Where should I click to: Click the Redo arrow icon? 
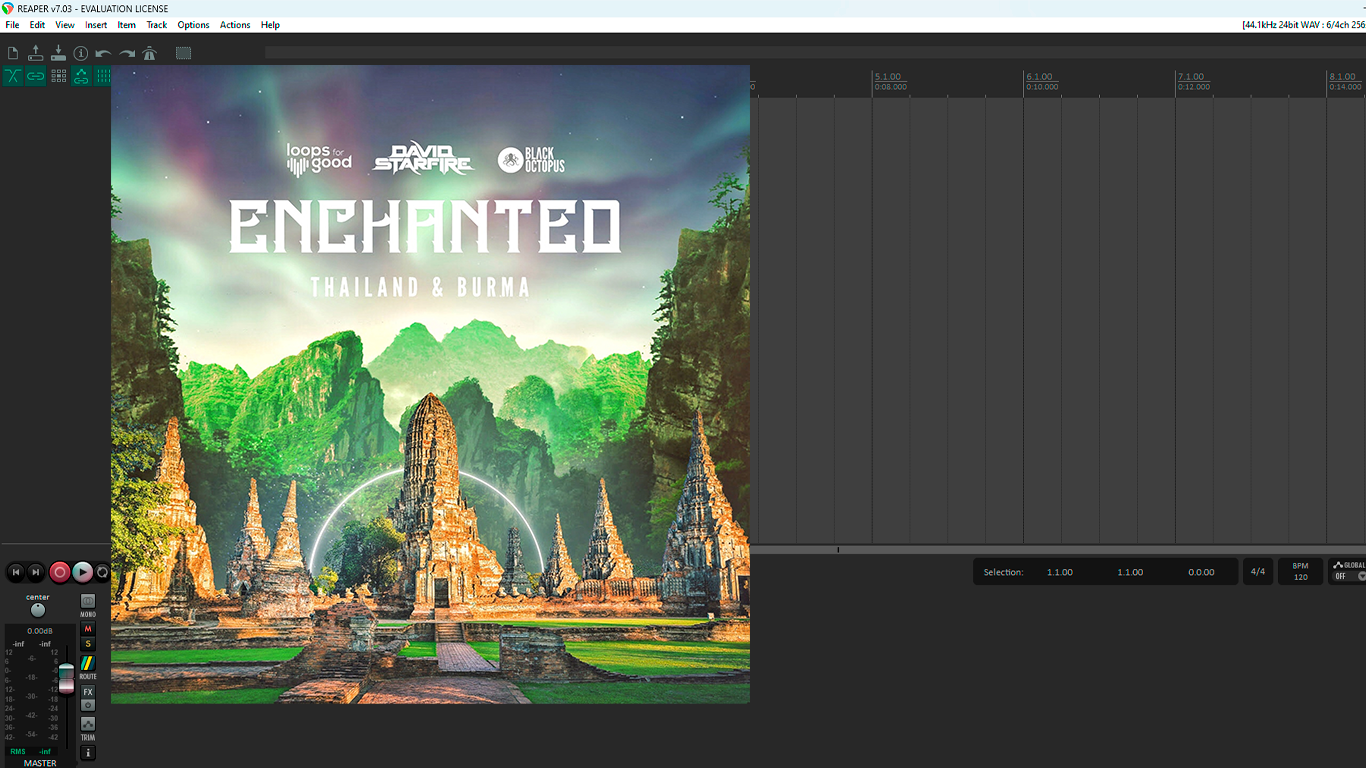click(x=127, y=54)
